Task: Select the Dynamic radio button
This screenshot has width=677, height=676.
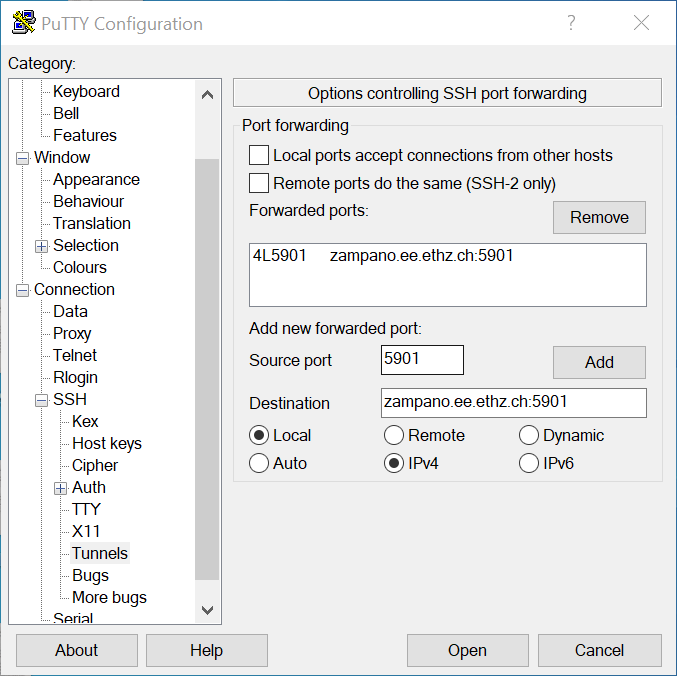Action: coord(528,435)
